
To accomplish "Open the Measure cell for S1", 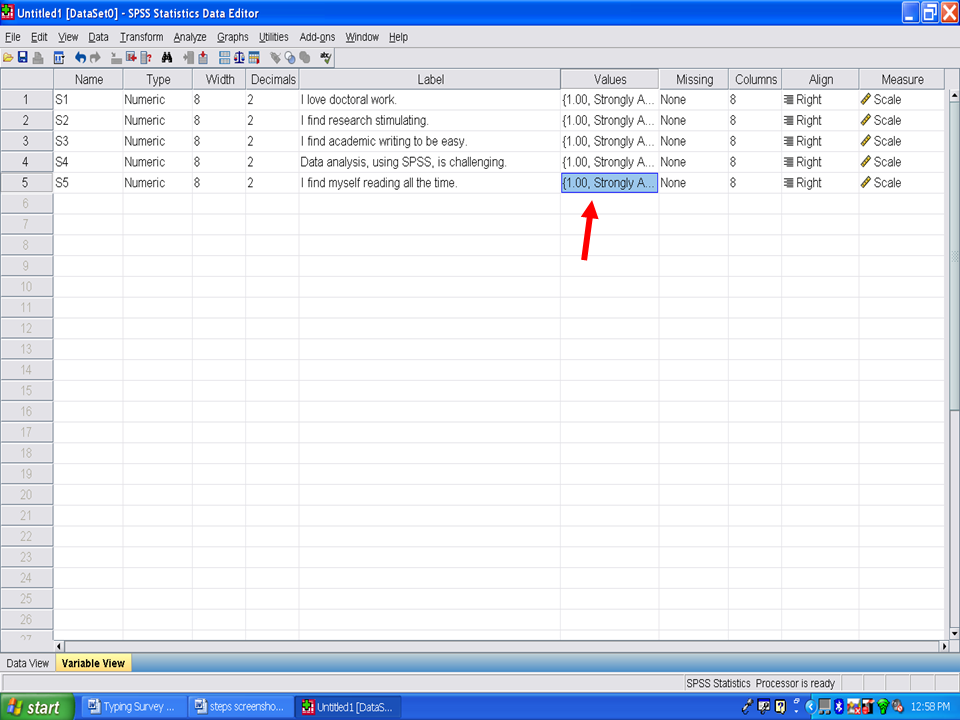I will (902, 100).
